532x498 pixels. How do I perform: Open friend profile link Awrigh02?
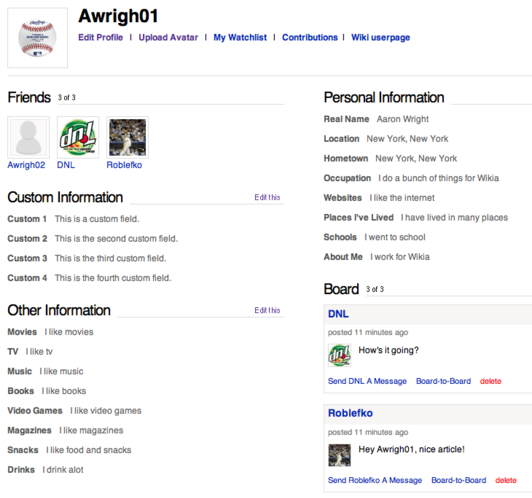coord(26,165)
